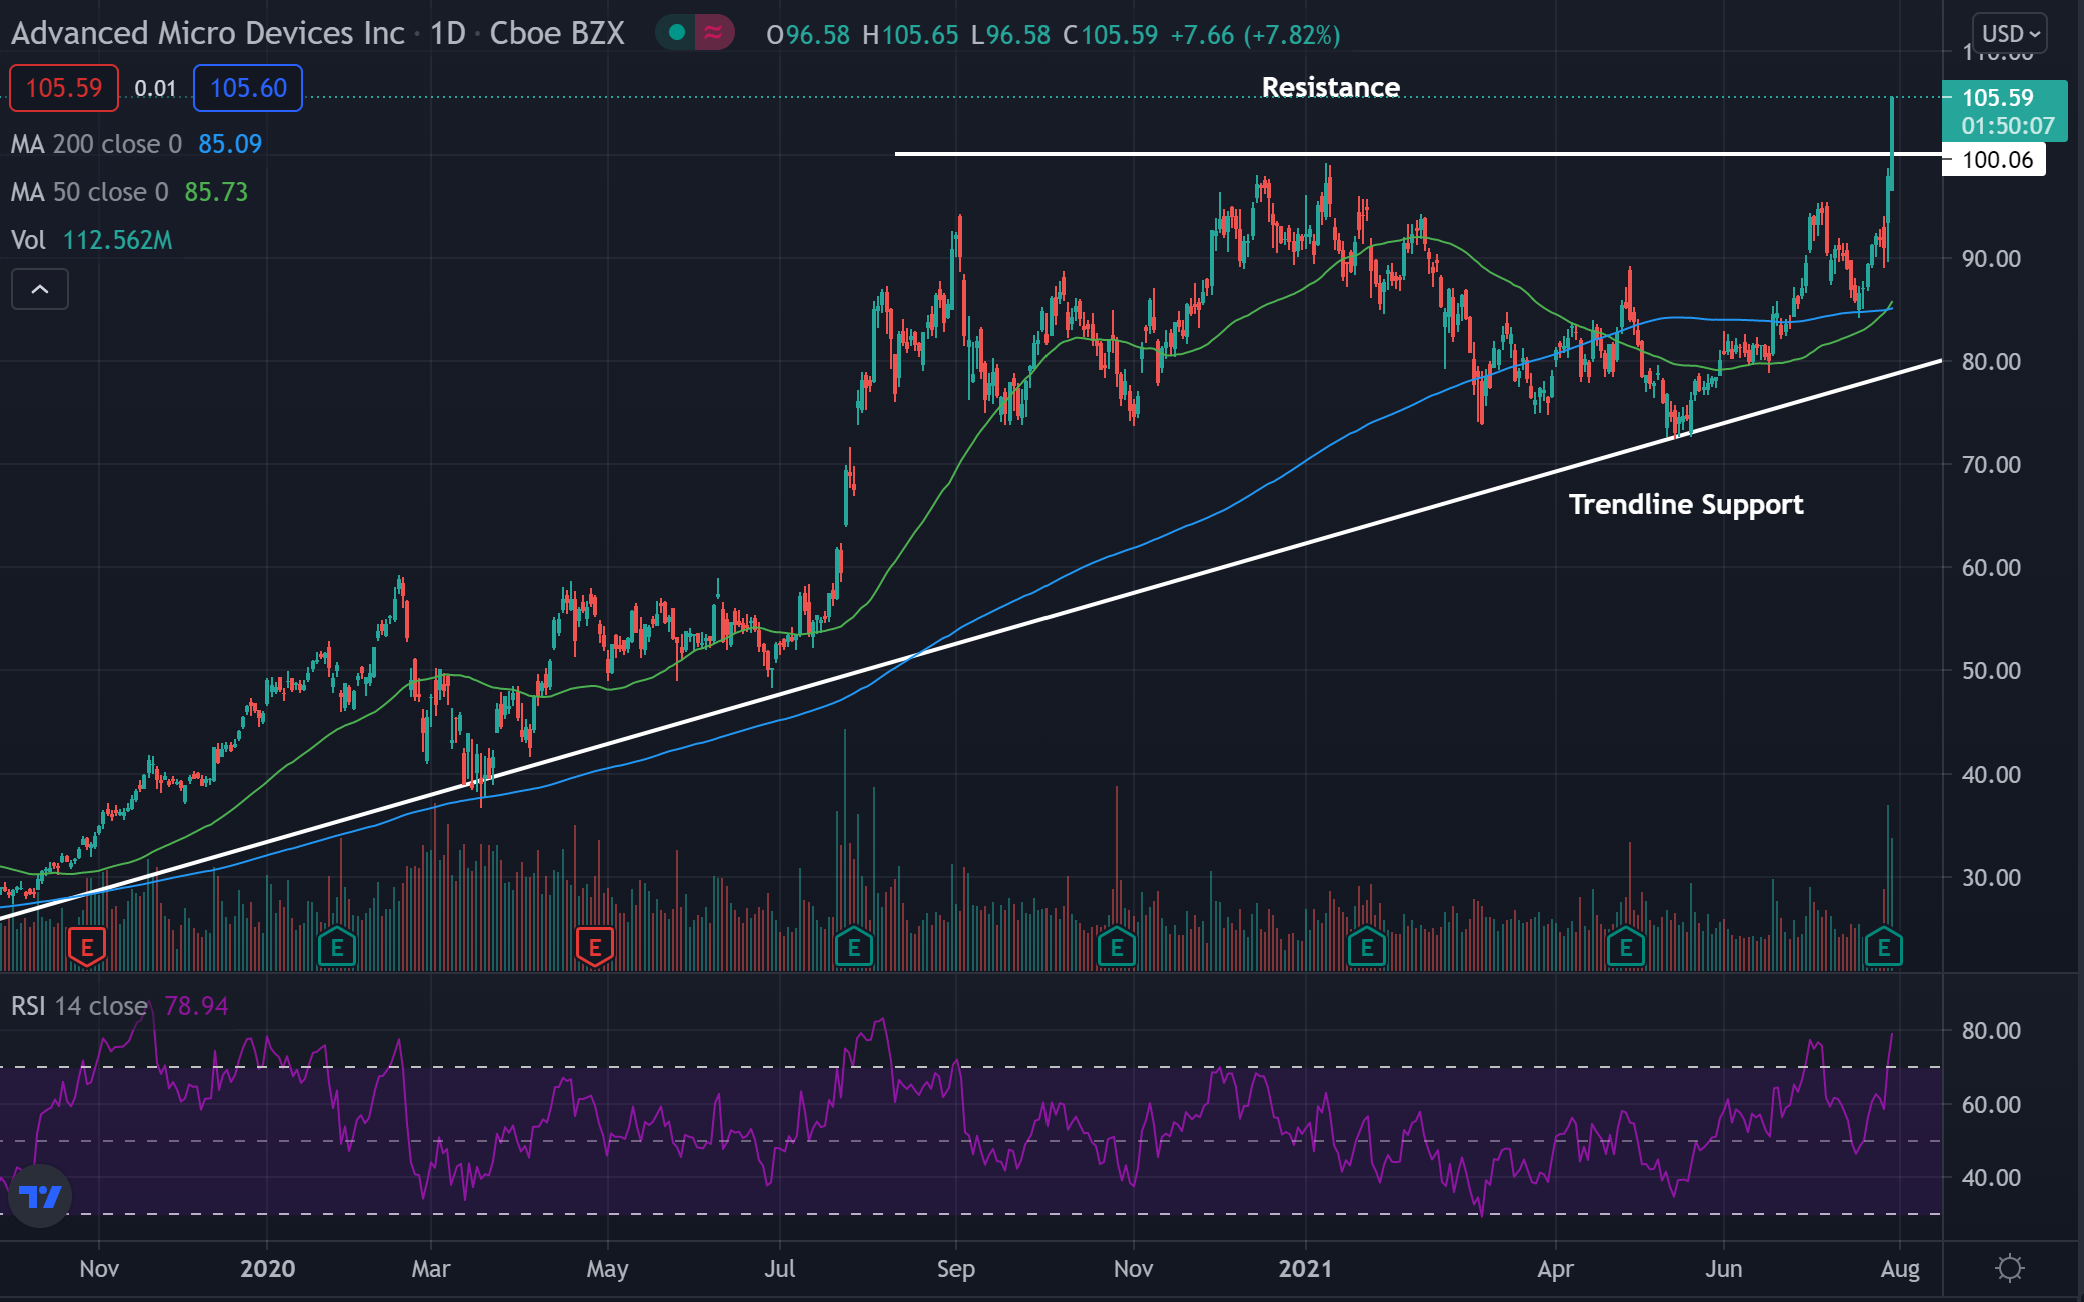
Task: Open the latest earnings marker near Aug 2021
Action: (x=1884, y=946)
